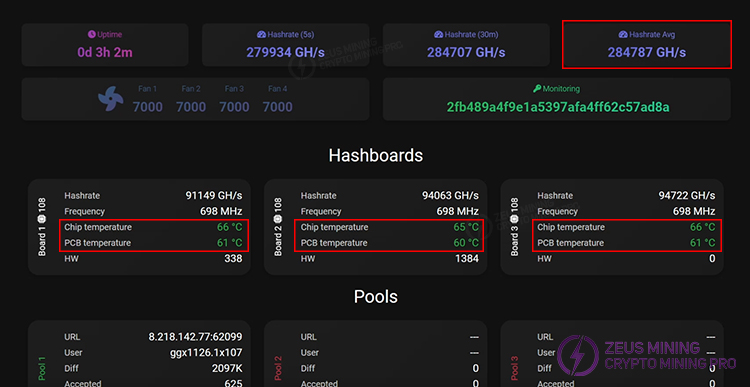This screenshot has width=750, height=387.
Task: Click the gauge icon next to Hashrate (5s)
Action: click(261, 34)
